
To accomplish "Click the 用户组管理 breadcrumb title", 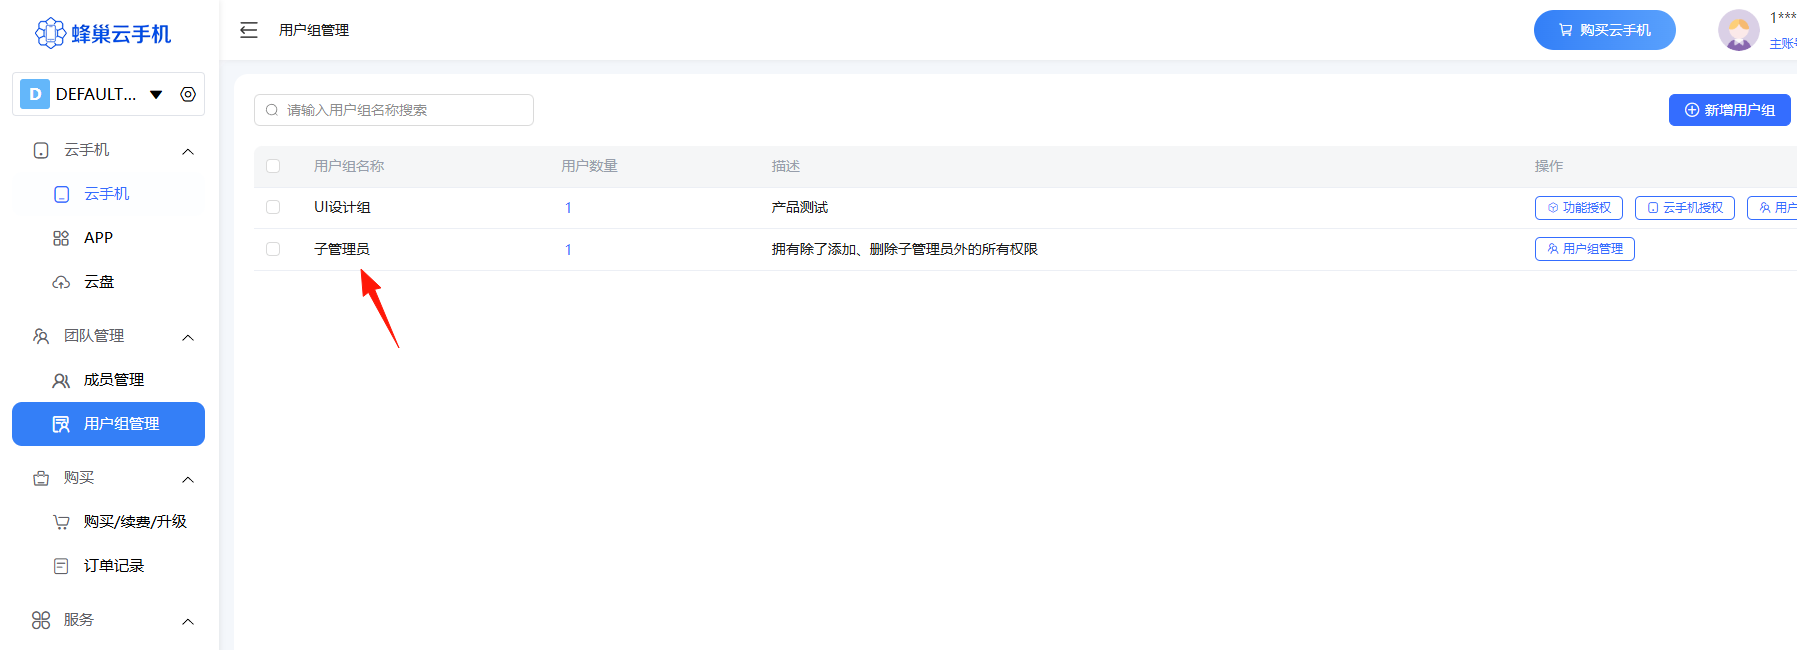I will click(x=314, y=30).
